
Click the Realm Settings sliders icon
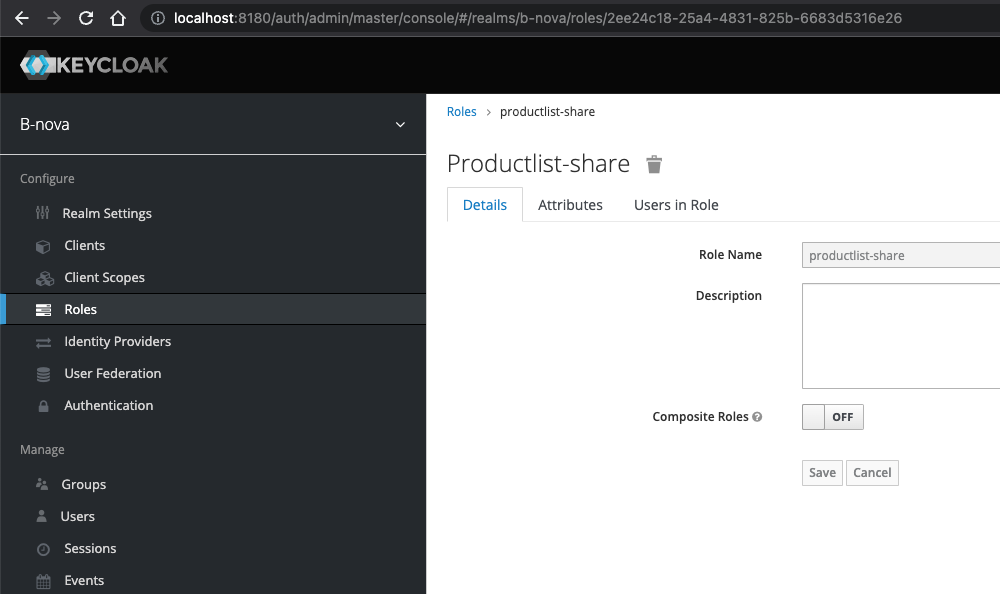[42, 213]
